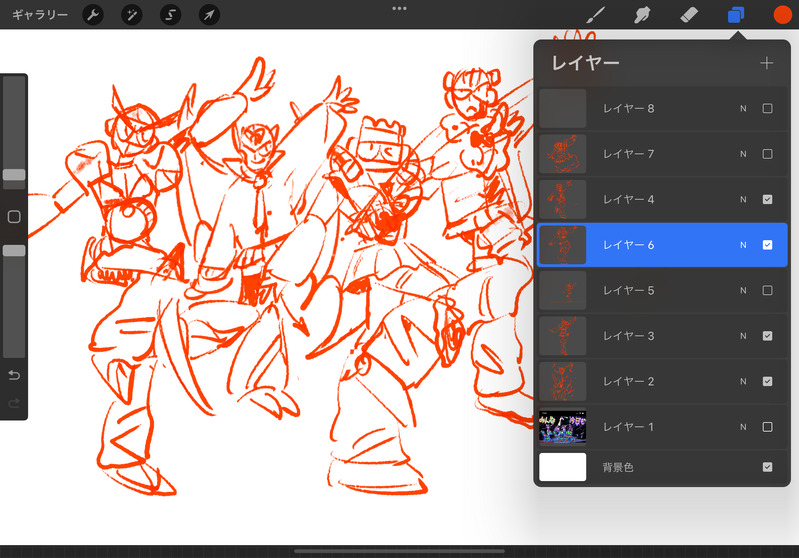The image size is (799, 558).
Task: Tap the レイヤー 3 sketch thumbnail
Action: pos(563,336)
